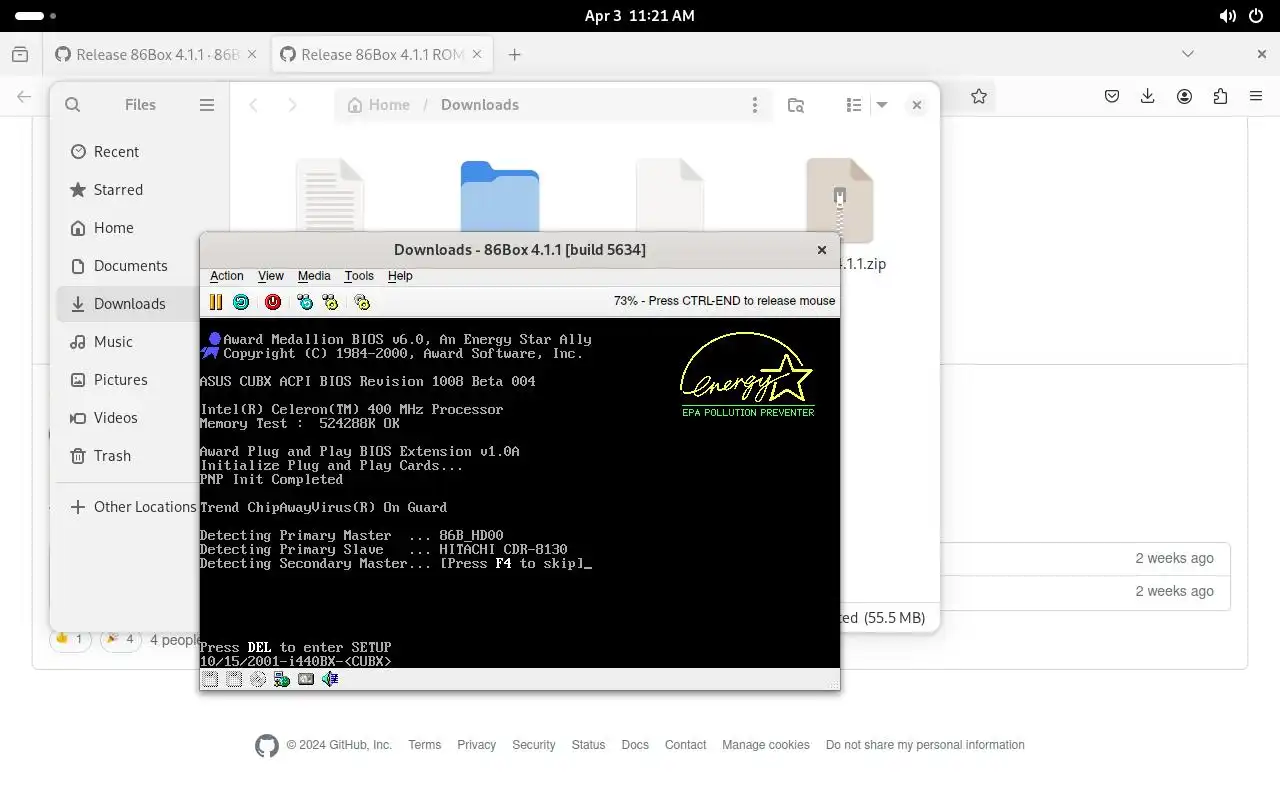Click the red ACPI shutdown power icon
1280x800 pixels.
click(272, 302)
